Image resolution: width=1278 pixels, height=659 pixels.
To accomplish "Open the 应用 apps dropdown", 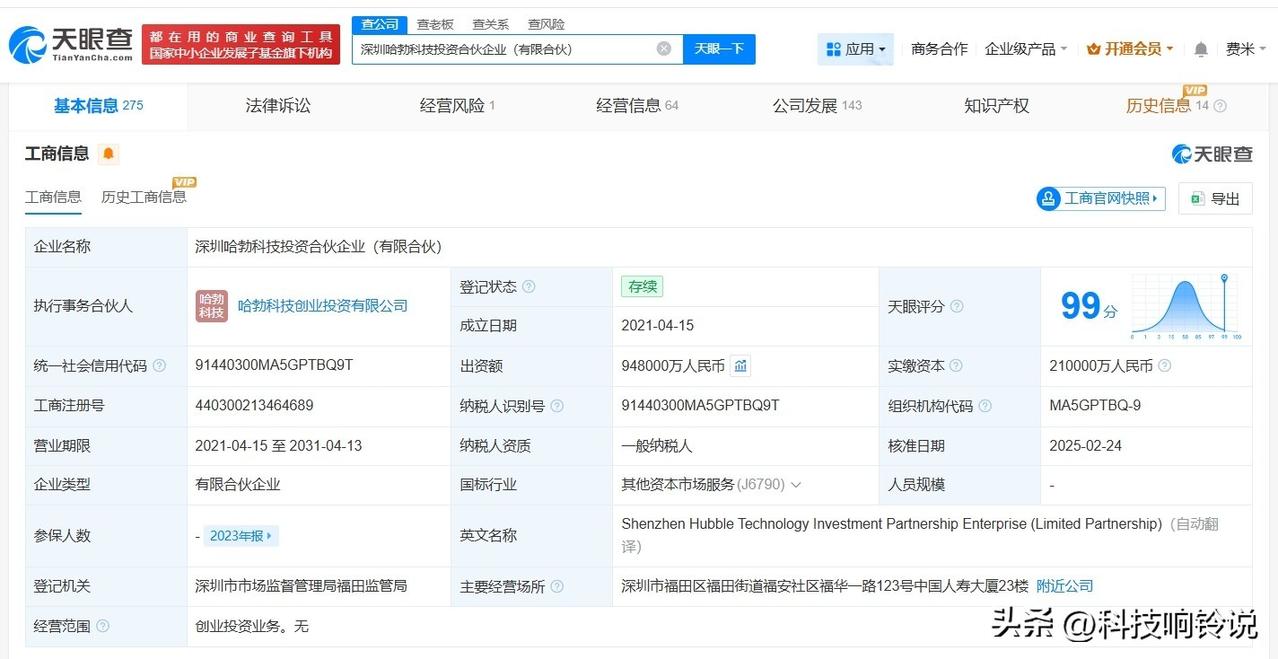I will [856, 49].
